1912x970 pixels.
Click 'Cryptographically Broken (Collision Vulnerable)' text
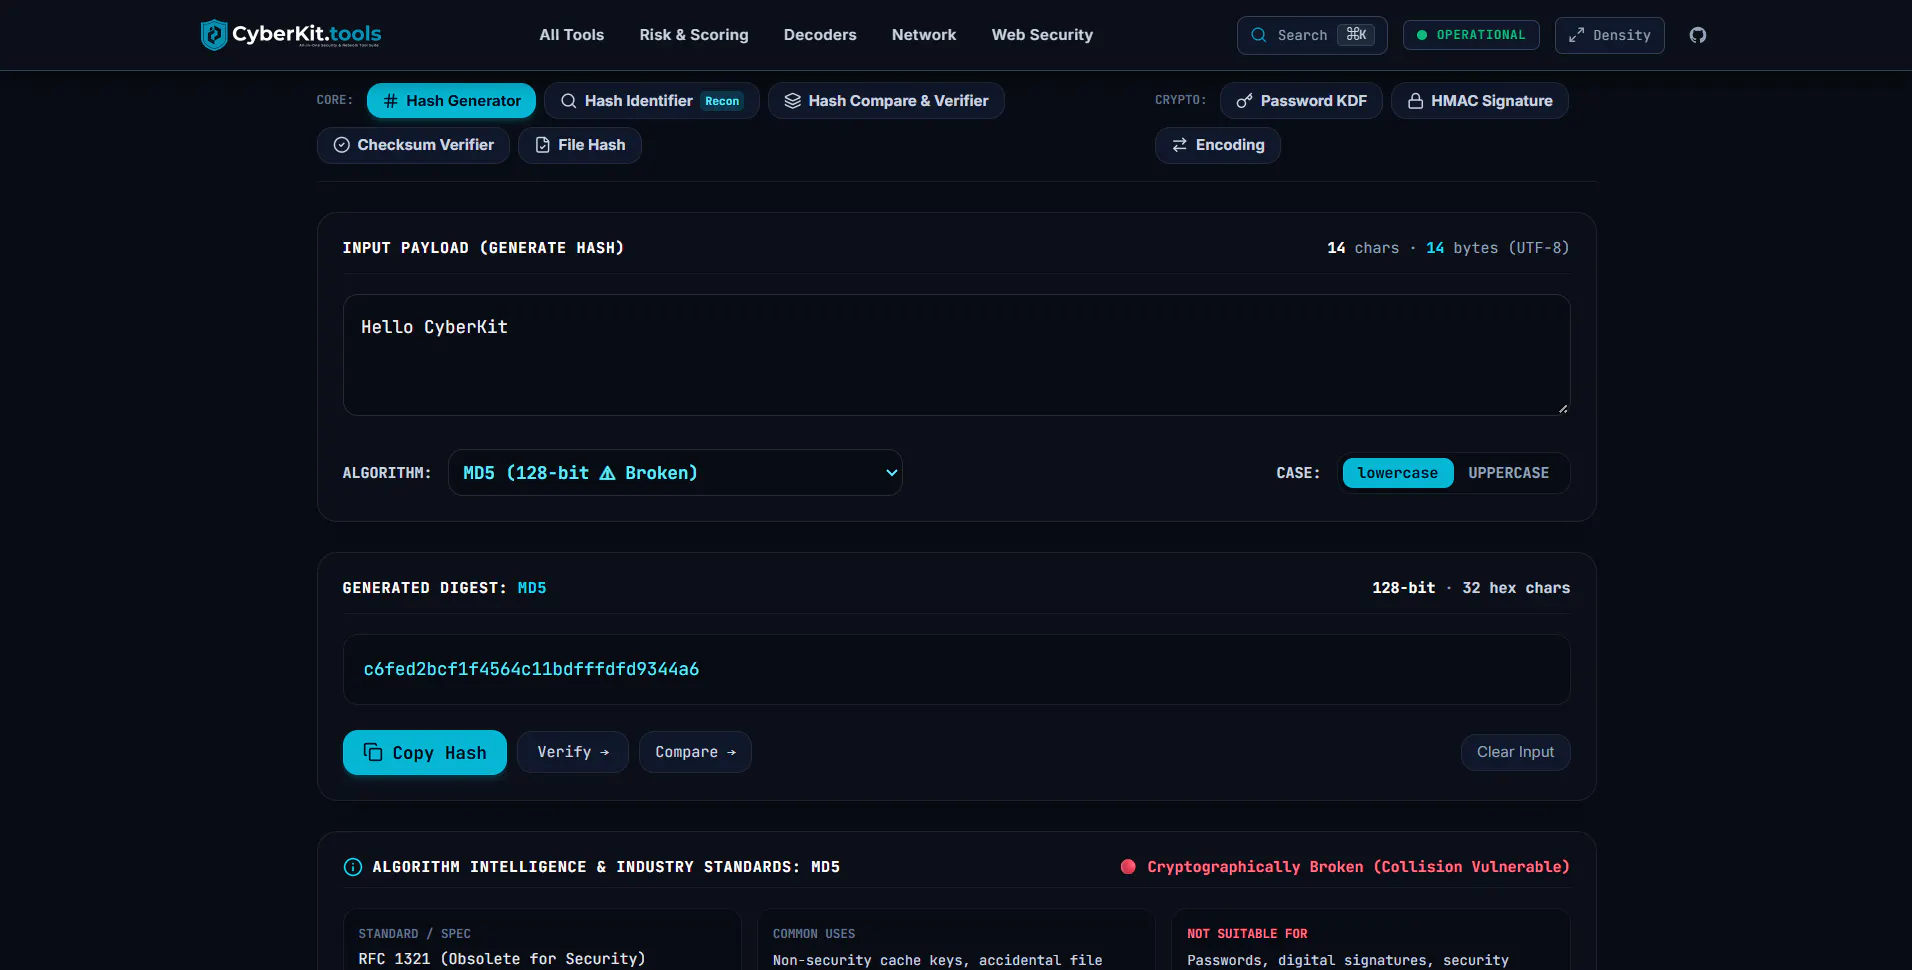[1358, 867]
